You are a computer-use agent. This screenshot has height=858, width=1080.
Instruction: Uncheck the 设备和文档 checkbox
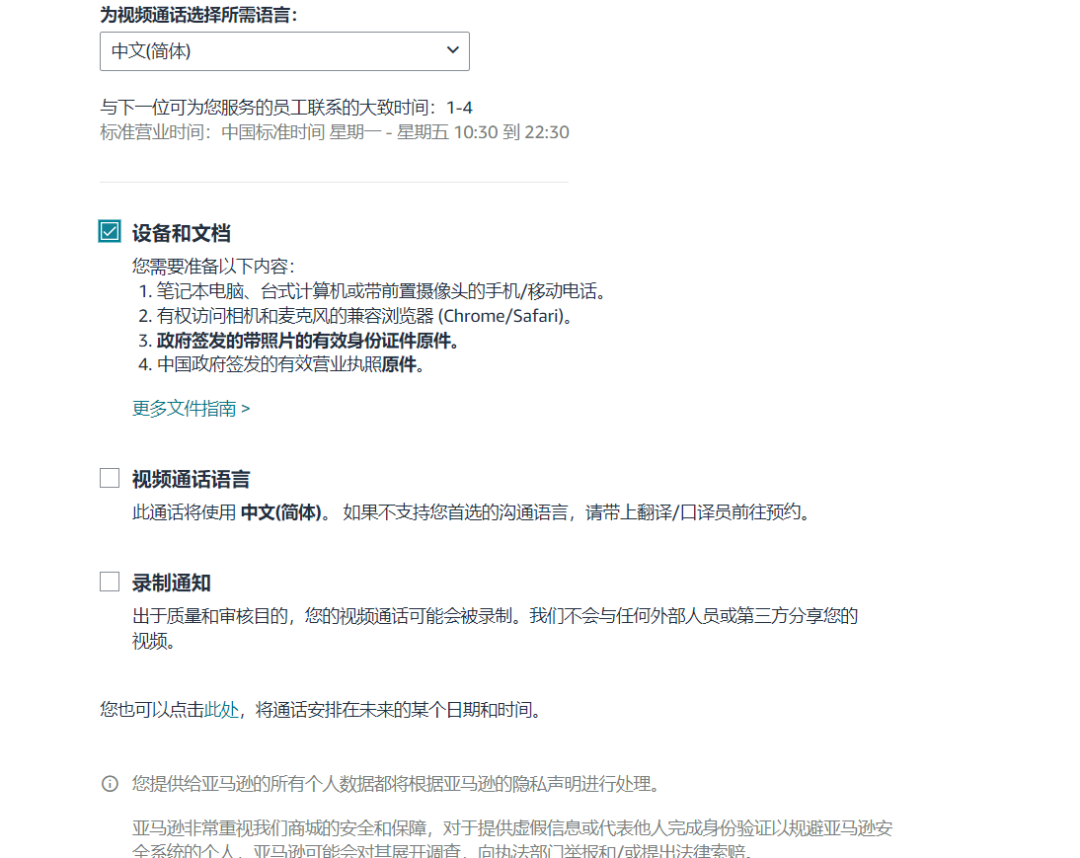pyautogui.click(x=109, y=229)
